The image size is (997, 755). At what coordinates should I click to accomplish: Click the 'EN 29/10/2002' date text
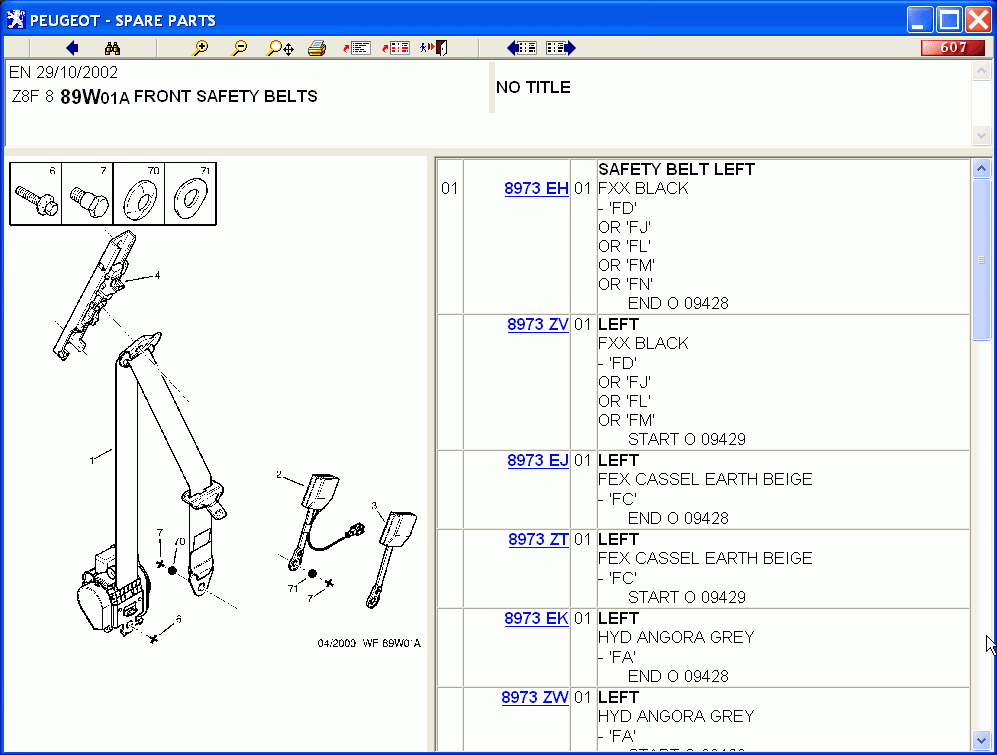tap(63, 72)
